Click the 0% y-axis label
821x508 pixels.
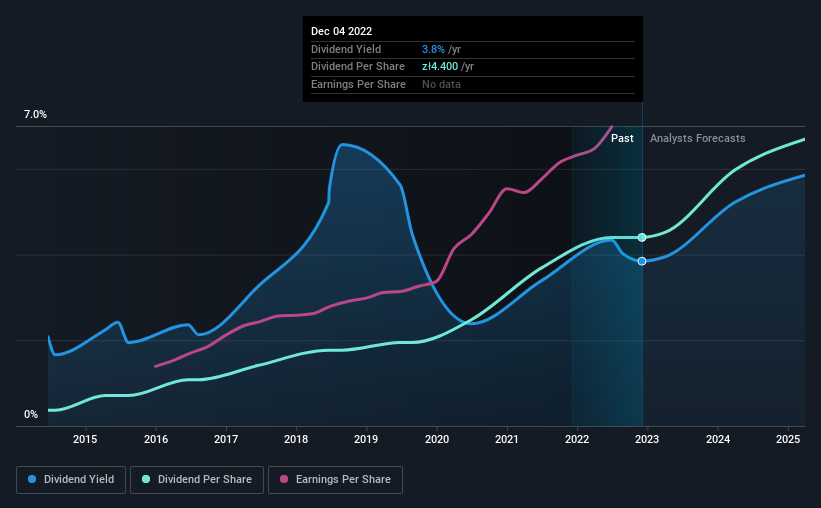pos(31,414)
